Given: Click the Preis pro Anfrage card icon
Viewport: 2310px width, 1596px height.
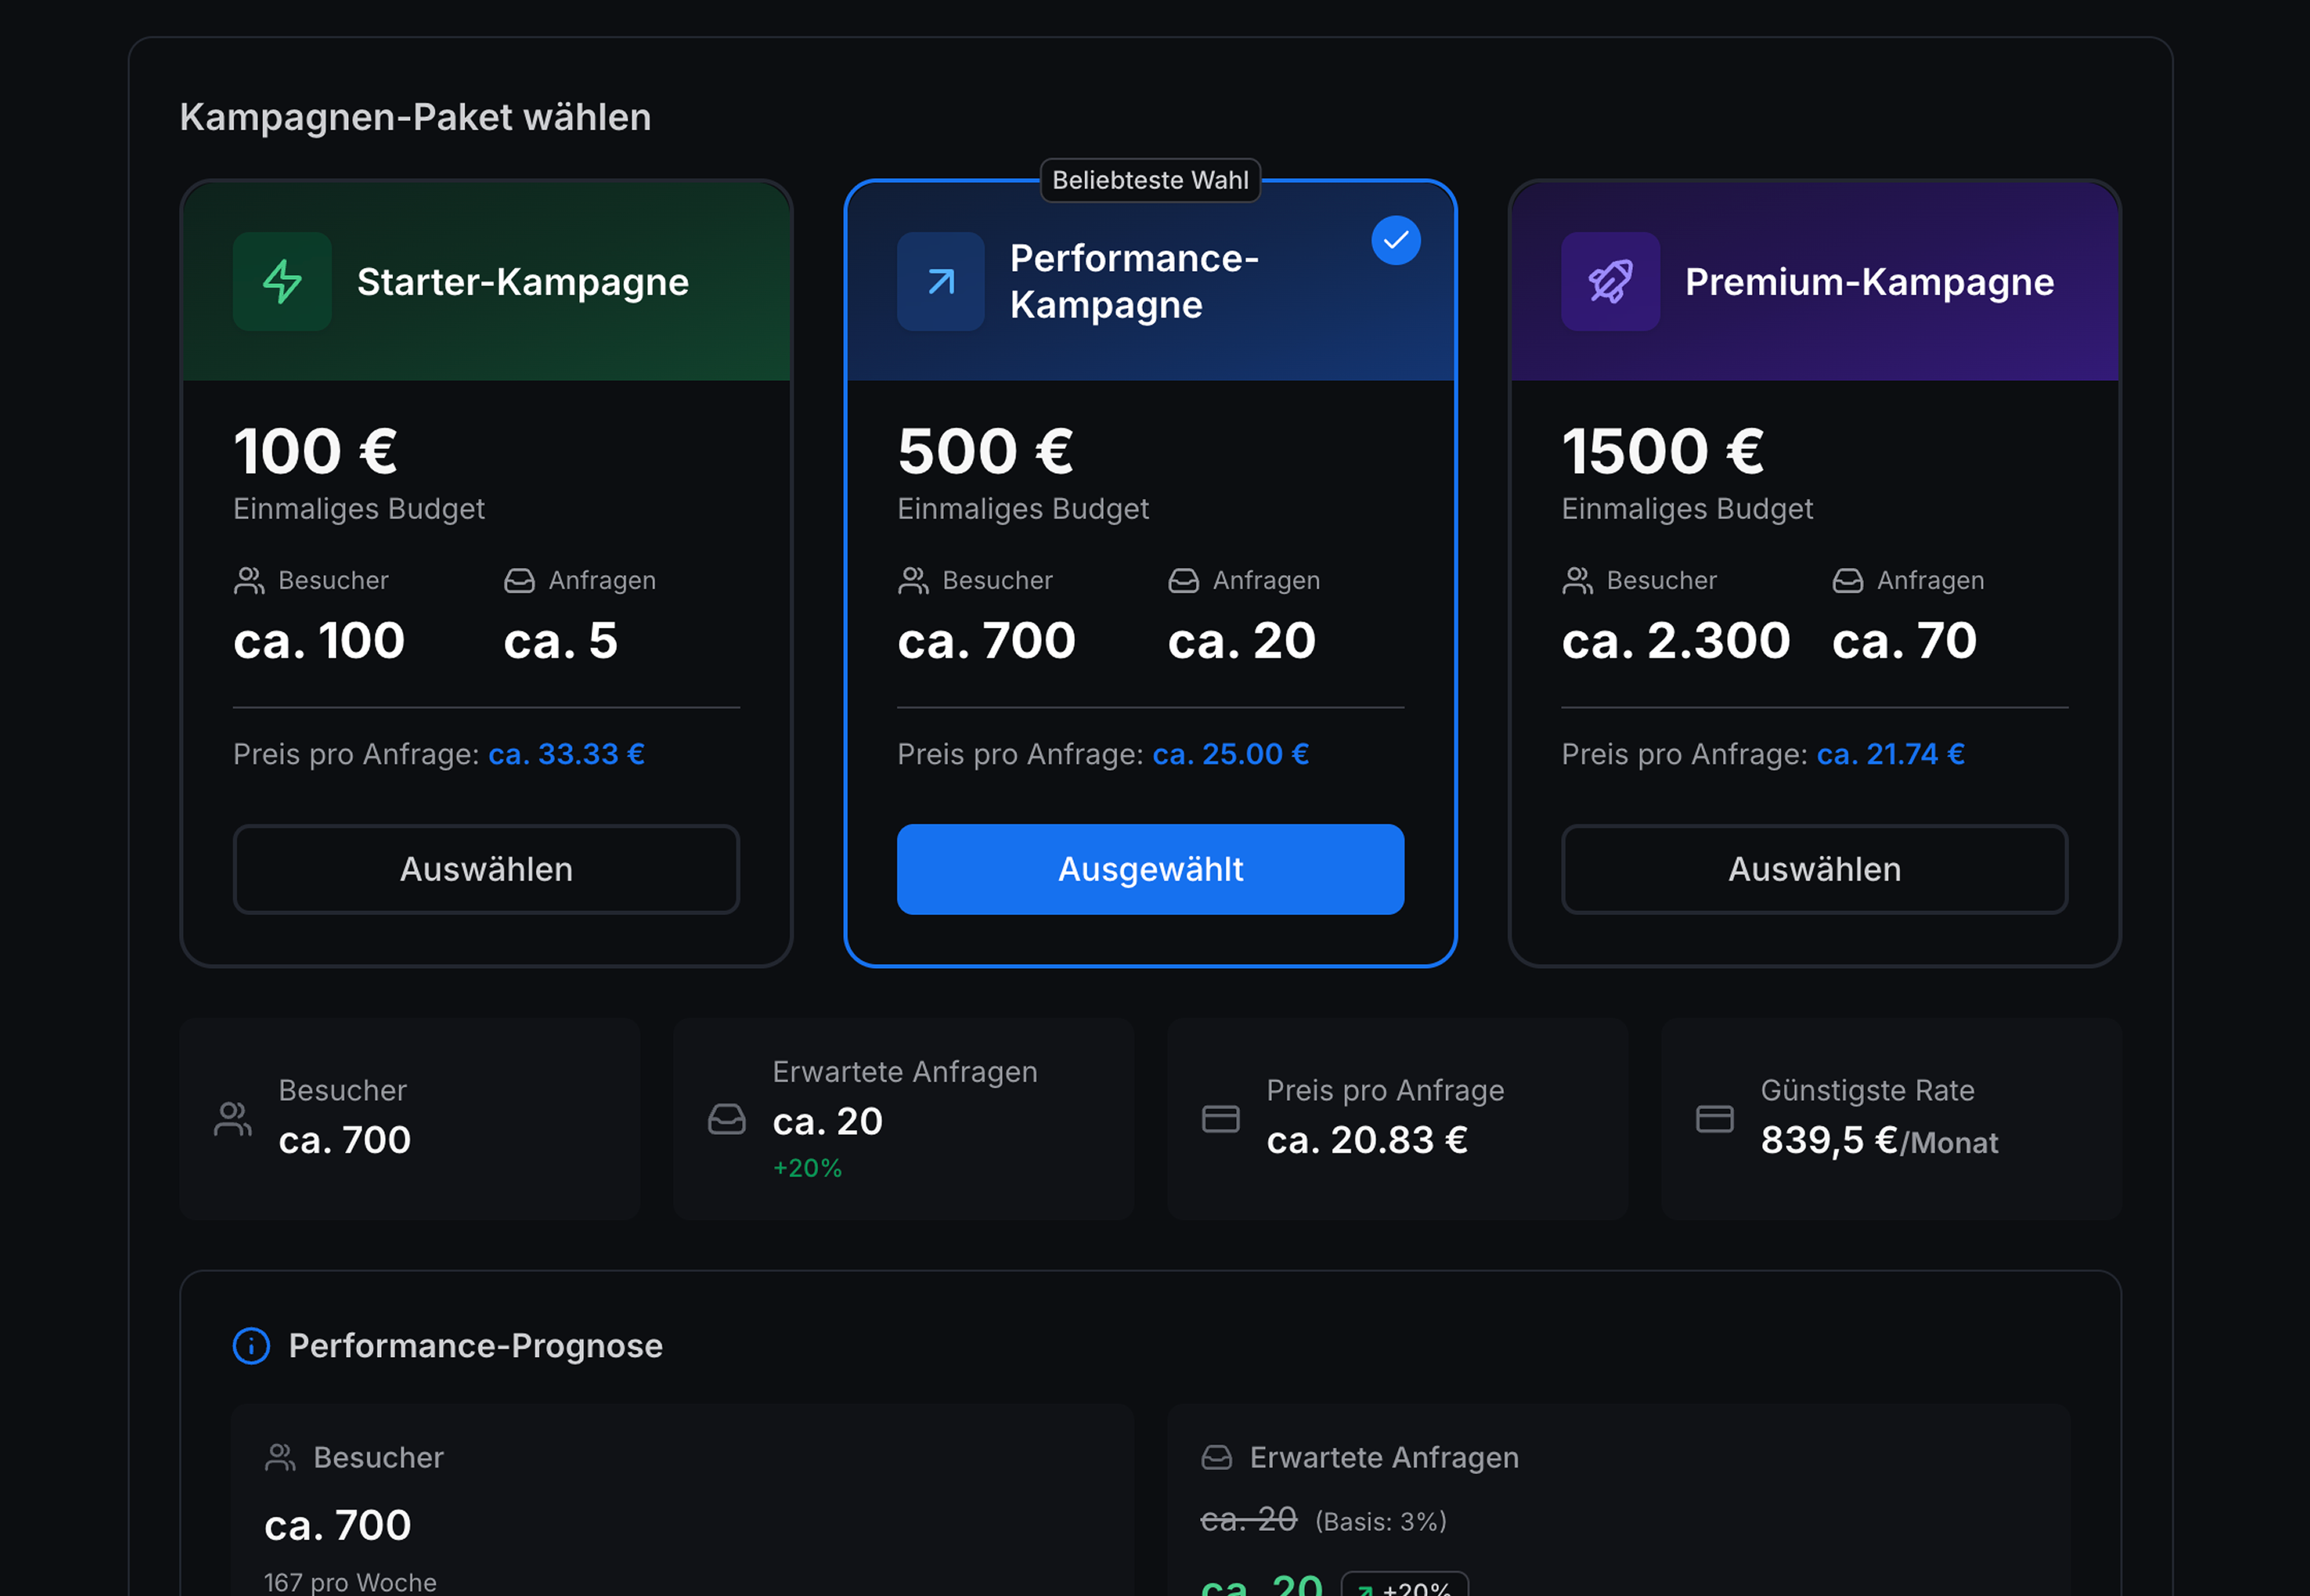Looking at the screenshot, I should [1220, 1119].
